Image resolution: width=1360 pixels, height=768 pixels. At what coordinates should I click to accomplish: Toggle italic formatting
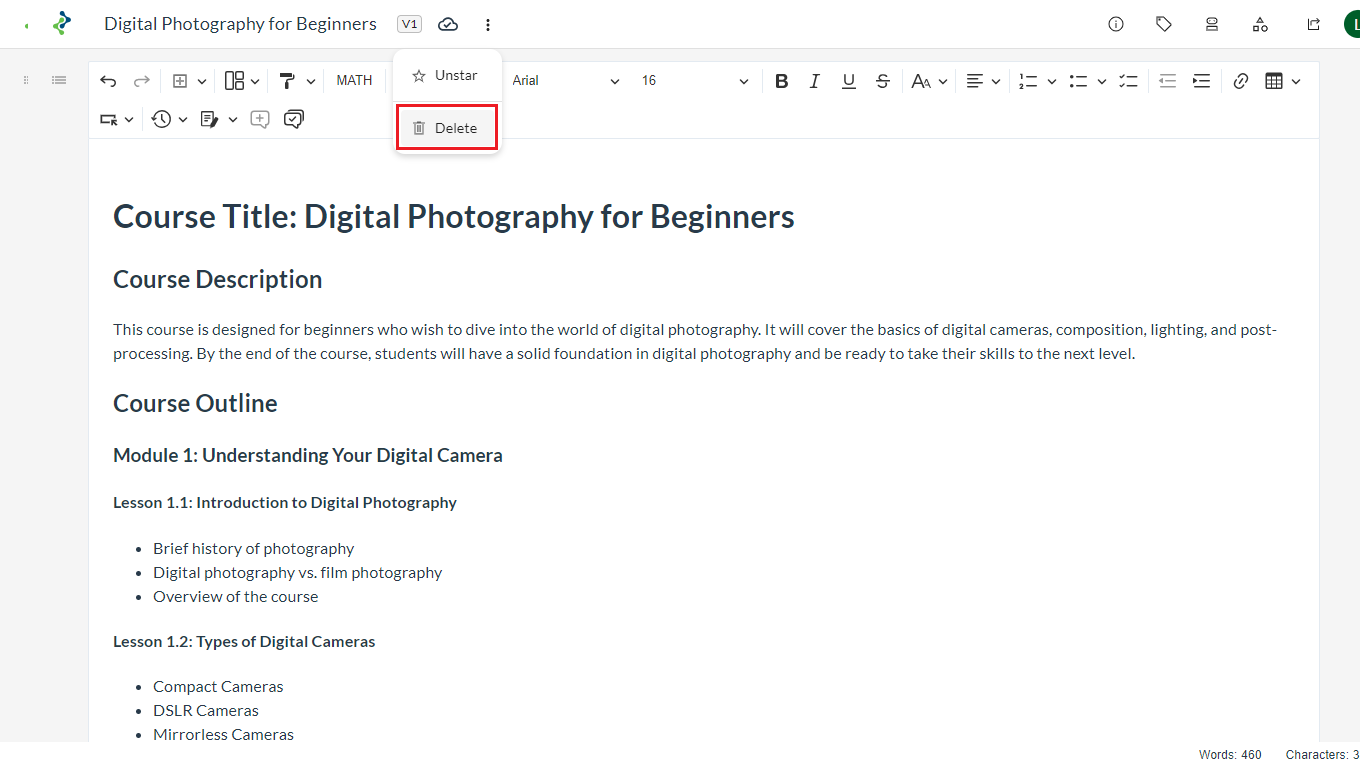coord(815,81)
